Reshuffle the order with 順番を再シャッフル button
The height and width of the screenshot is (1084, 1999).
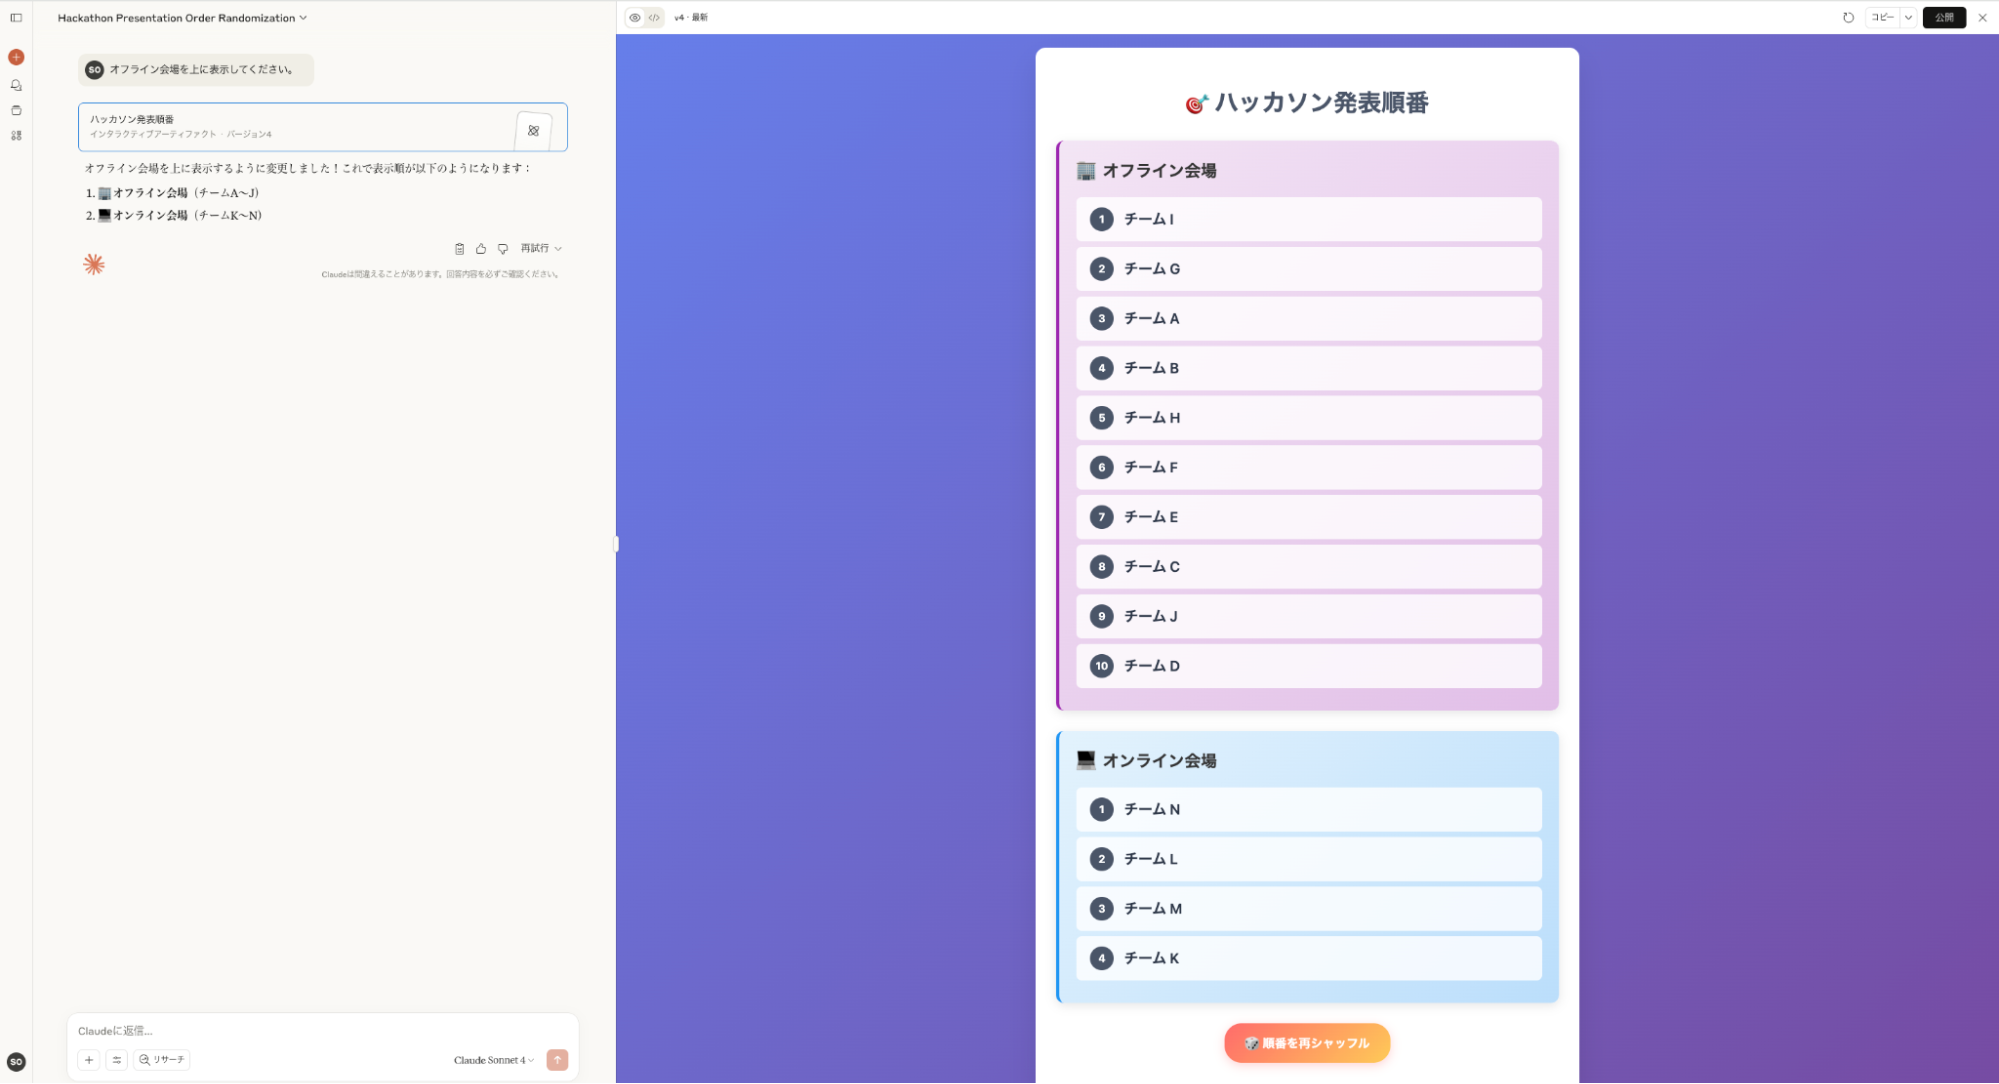[x=1306, y=1042]
